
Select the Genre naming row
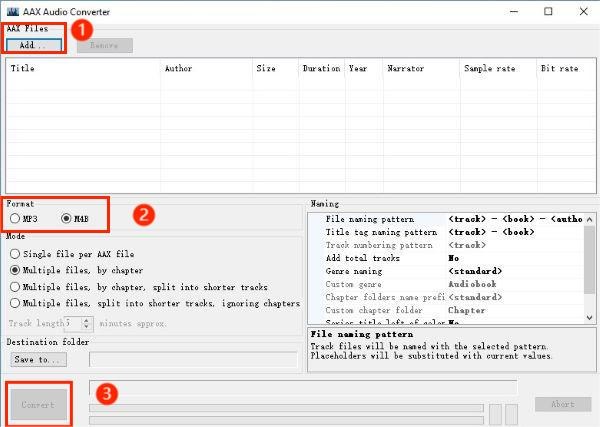447,271
